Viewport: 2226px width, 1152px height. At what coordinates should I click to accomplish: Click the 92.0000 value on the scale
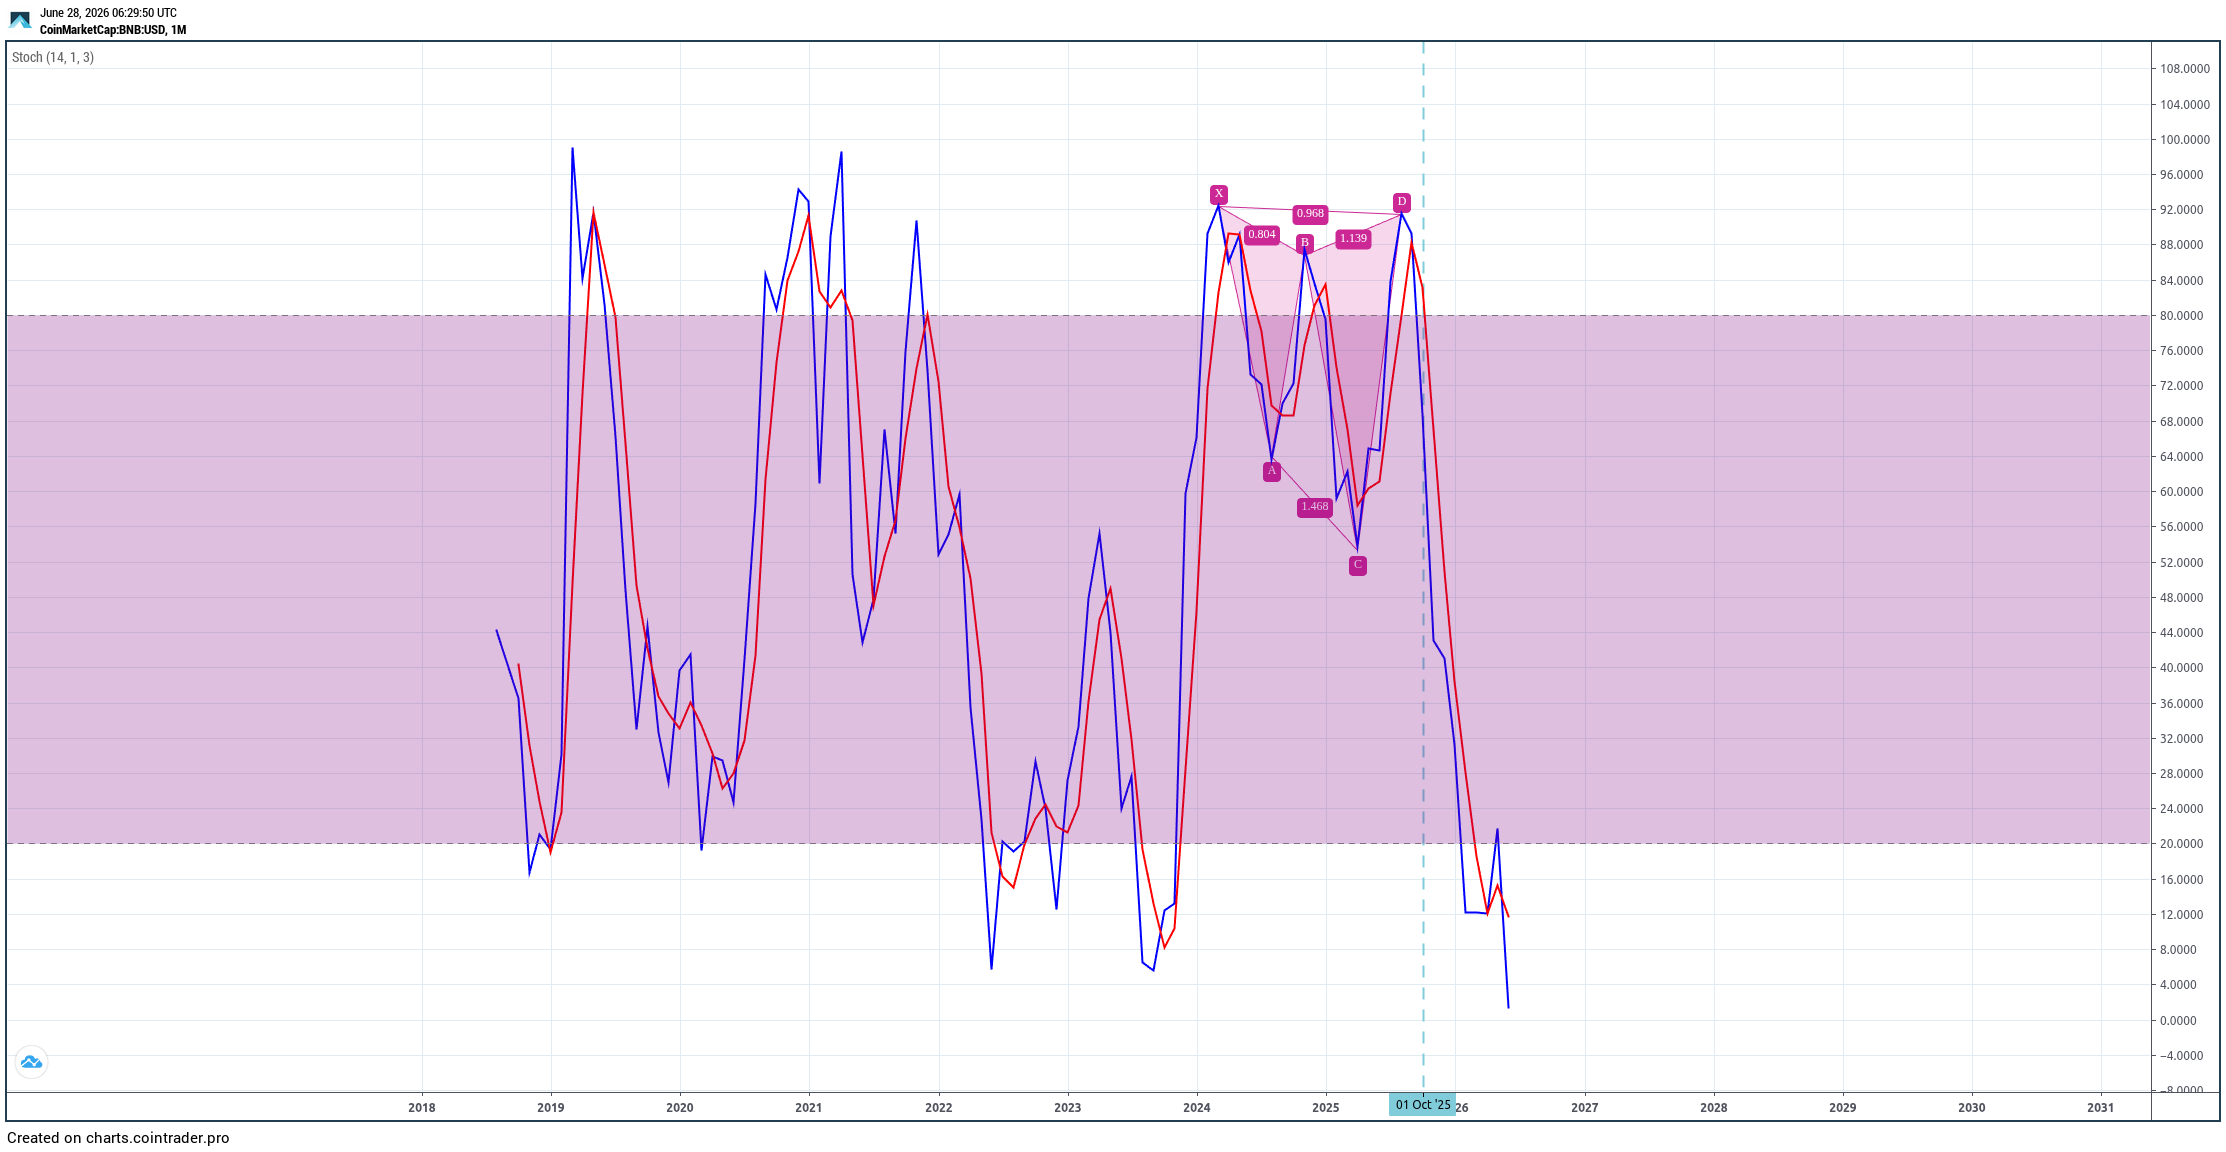[2181, 210]
